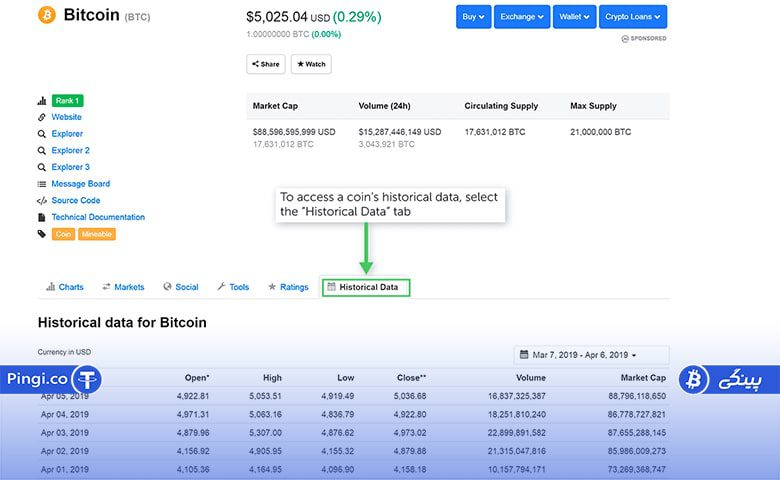Screen dimensions: 780x480
Task: Click the chain icon beside Website
Action: click(x=42, y=117)
